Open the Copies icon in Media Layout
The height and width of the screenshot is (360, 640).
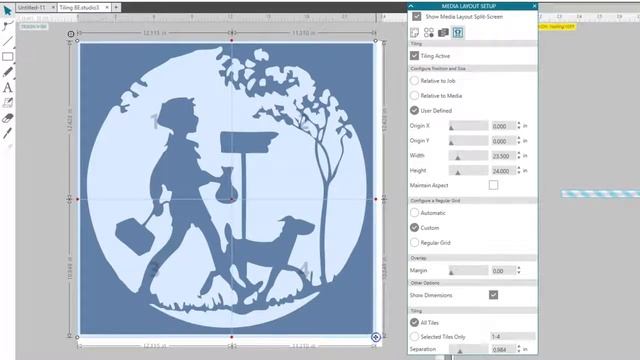click(x=443, y=33)
